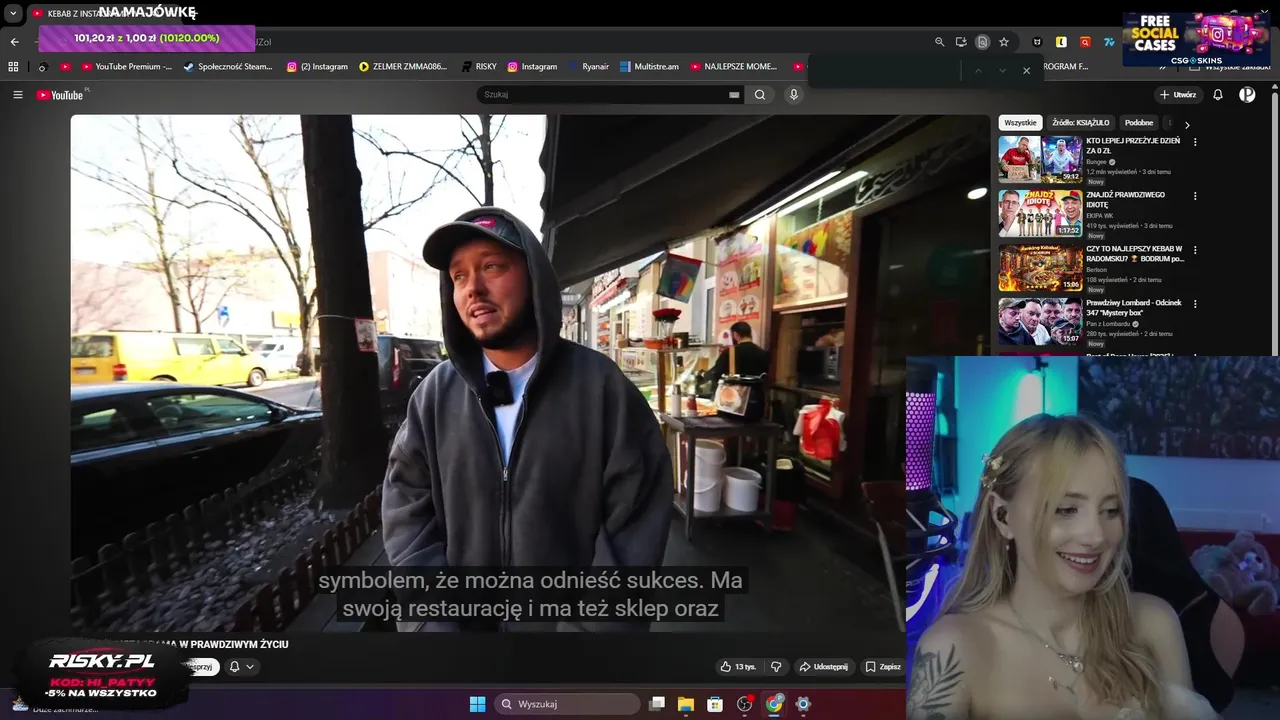Open the browser apps grid icon
1280x720 pixels.
click(x=13, y=67)
